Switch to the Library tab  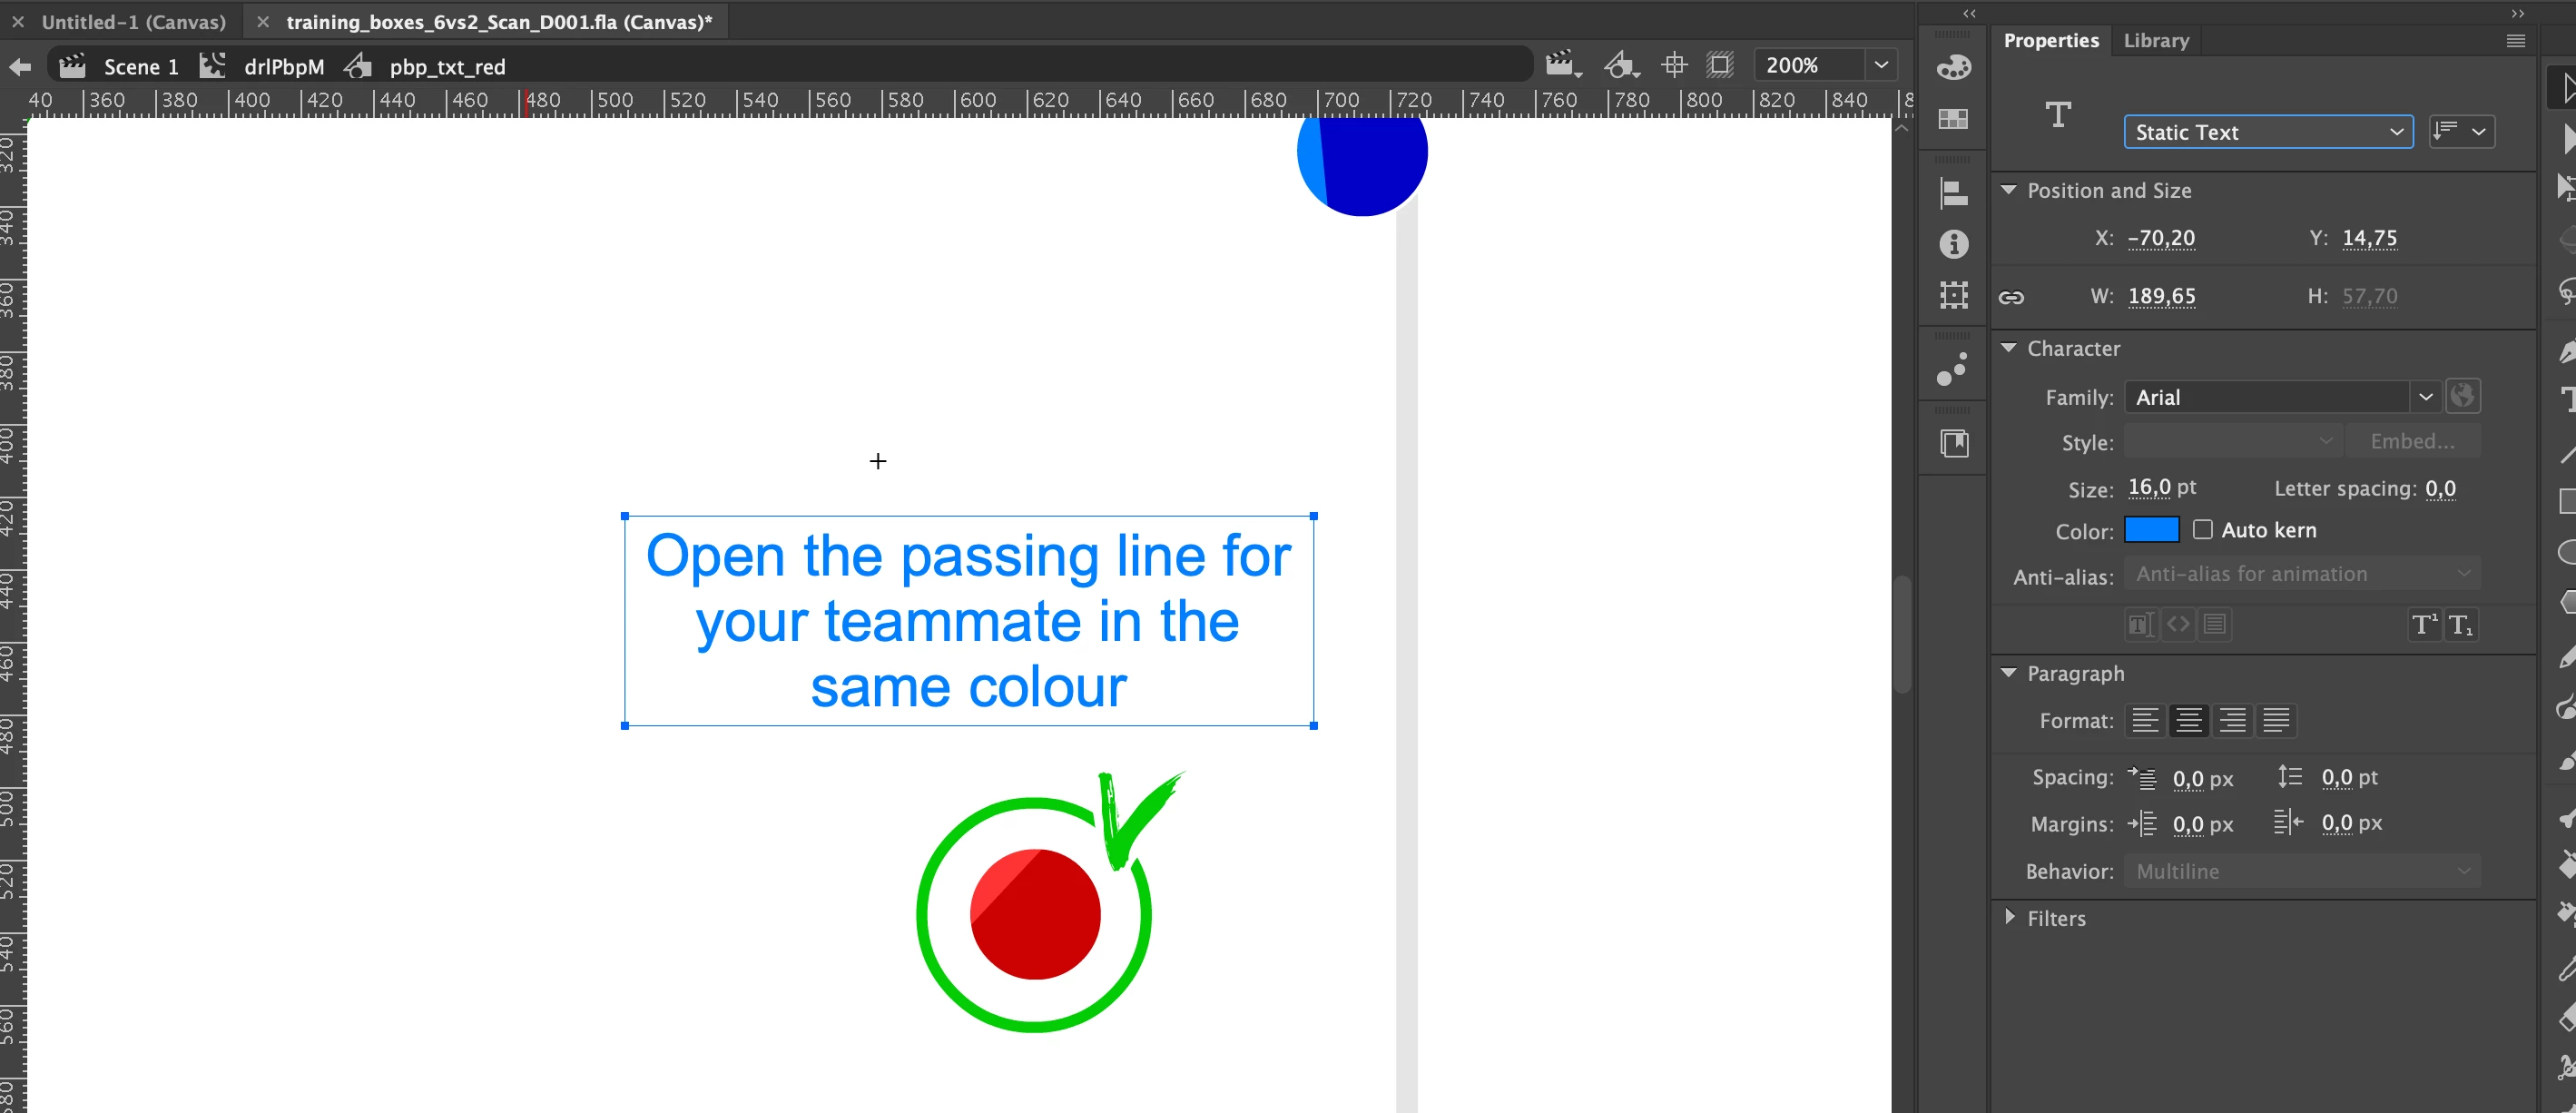point(2156,41)
